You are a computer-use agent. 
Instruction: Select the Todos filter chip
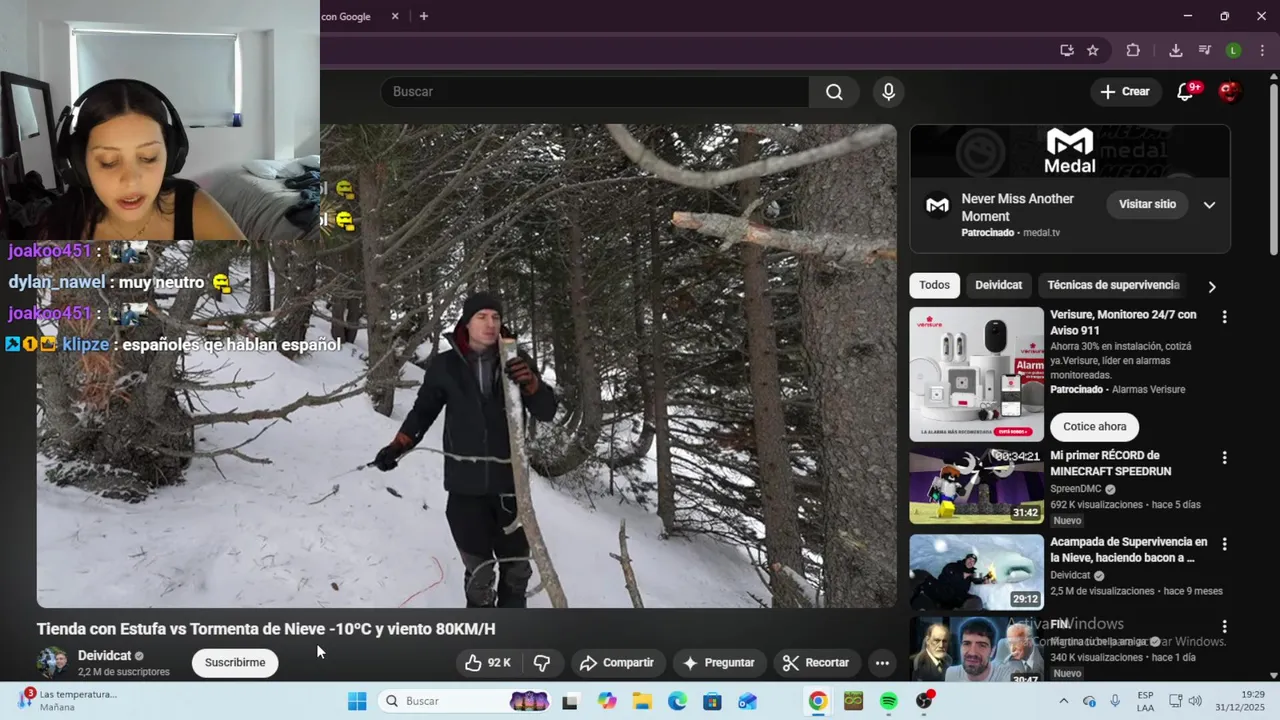click(x=934, y=285)
